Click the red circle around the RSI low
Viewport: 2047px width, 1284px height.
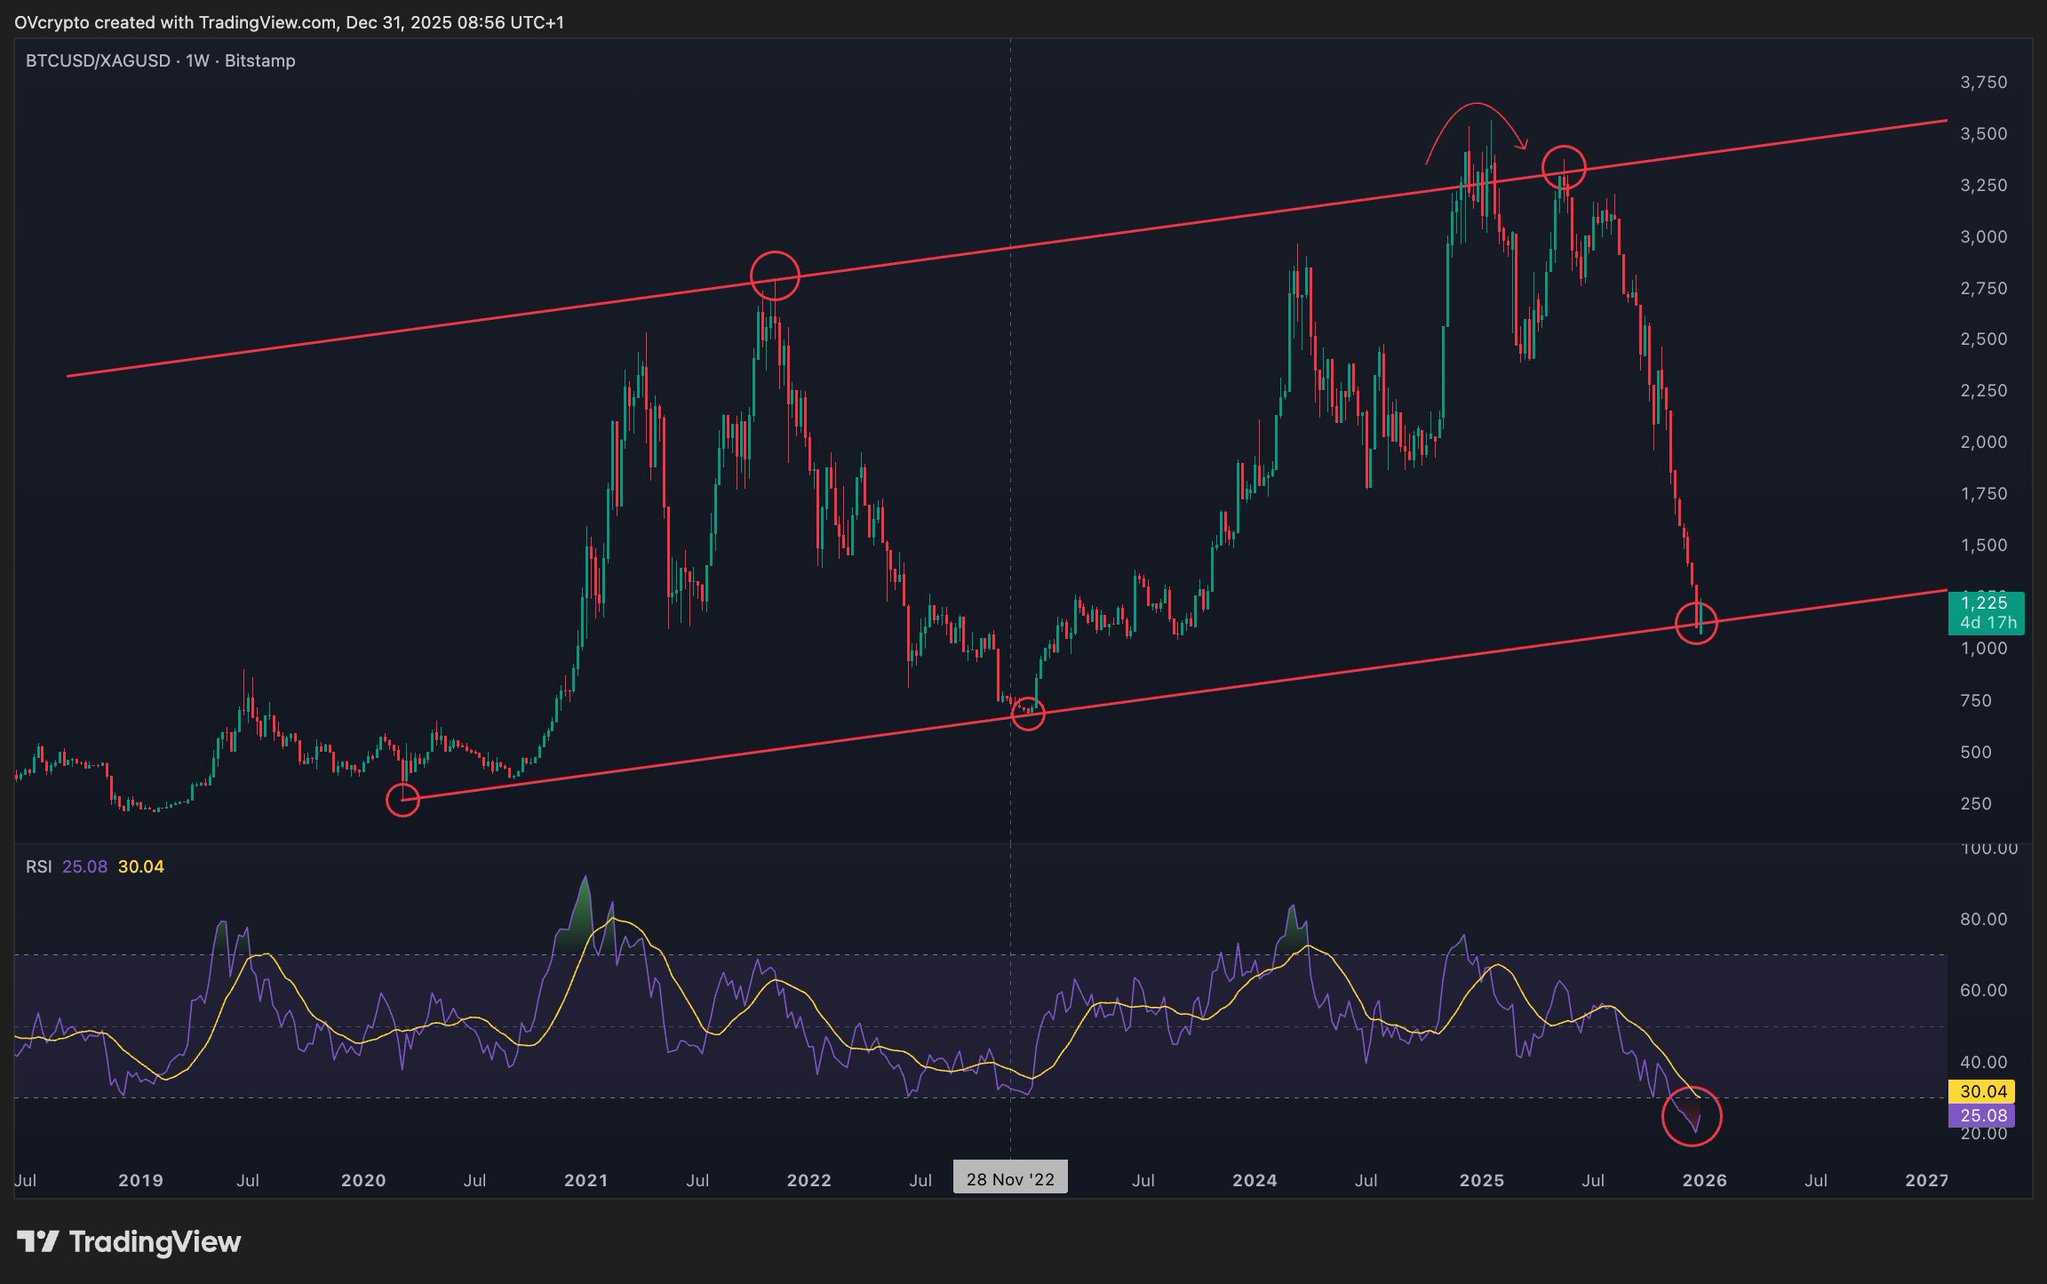1691,1115
